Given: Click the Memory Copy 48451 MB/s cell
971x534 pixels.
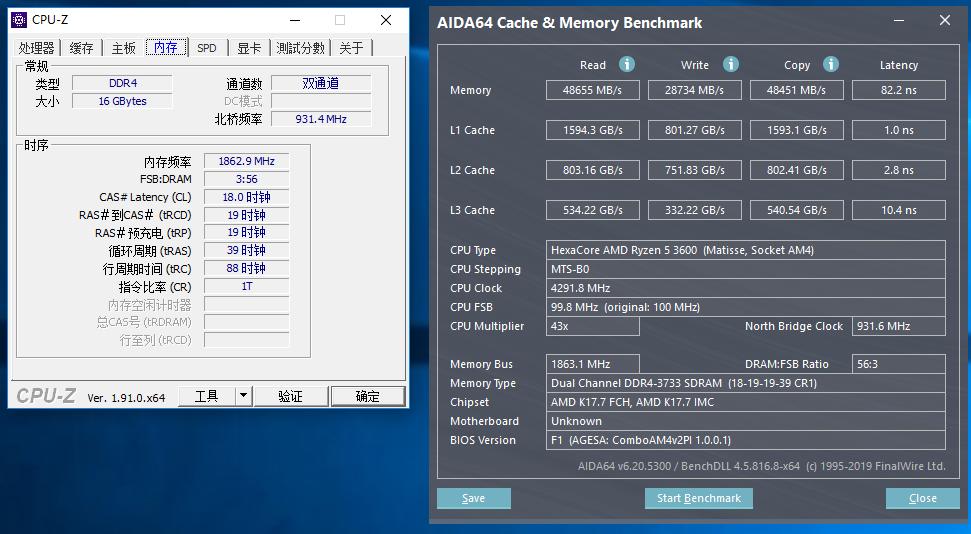Looking at the screenshot, I should 796,90.
